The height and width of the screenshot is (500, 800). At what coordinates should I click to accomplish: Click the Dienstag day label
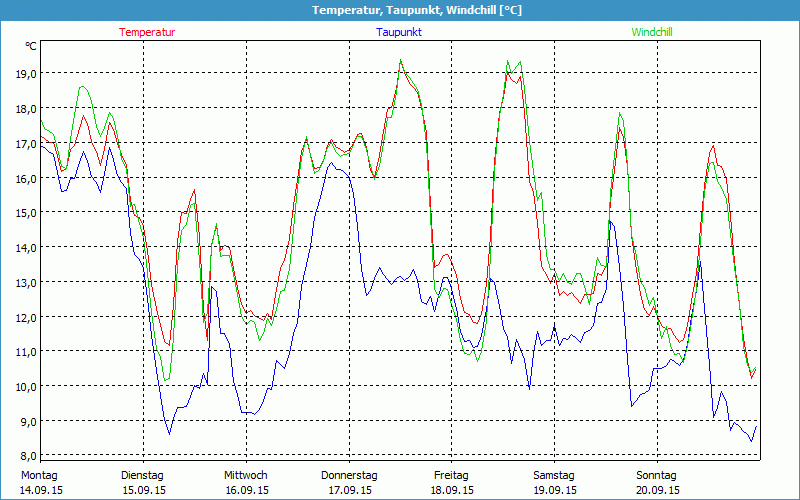tap(142, 476)
